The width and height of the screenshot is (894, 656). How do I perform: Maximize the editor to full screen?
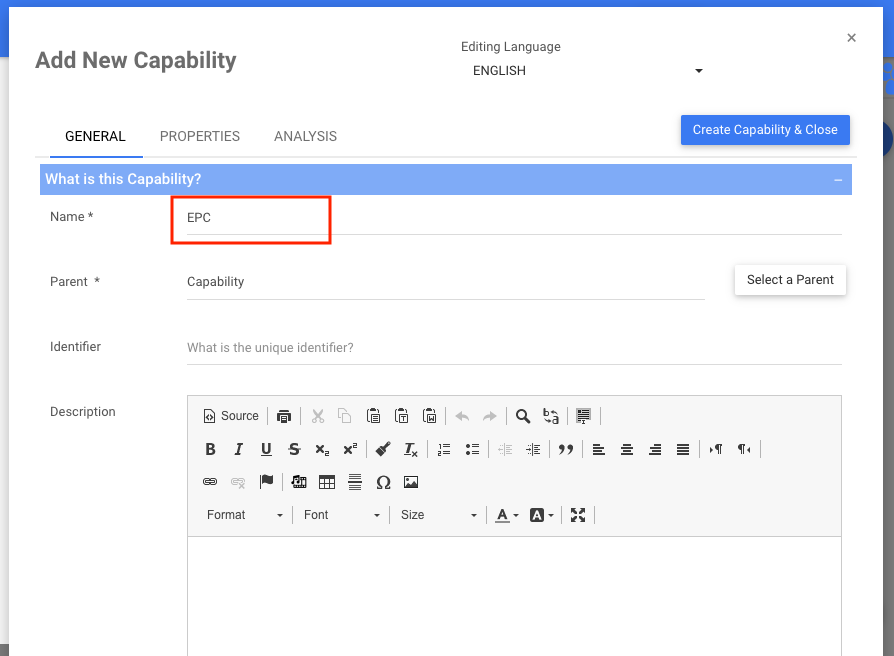pos(578,515)
